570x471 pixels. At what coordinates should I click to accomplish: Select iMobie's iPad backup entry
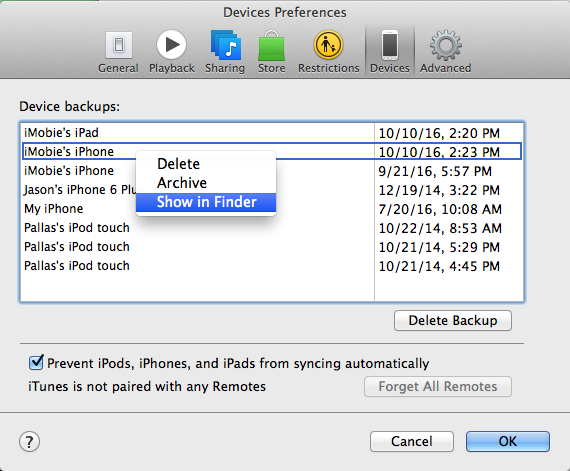click(x=272, y=133)
